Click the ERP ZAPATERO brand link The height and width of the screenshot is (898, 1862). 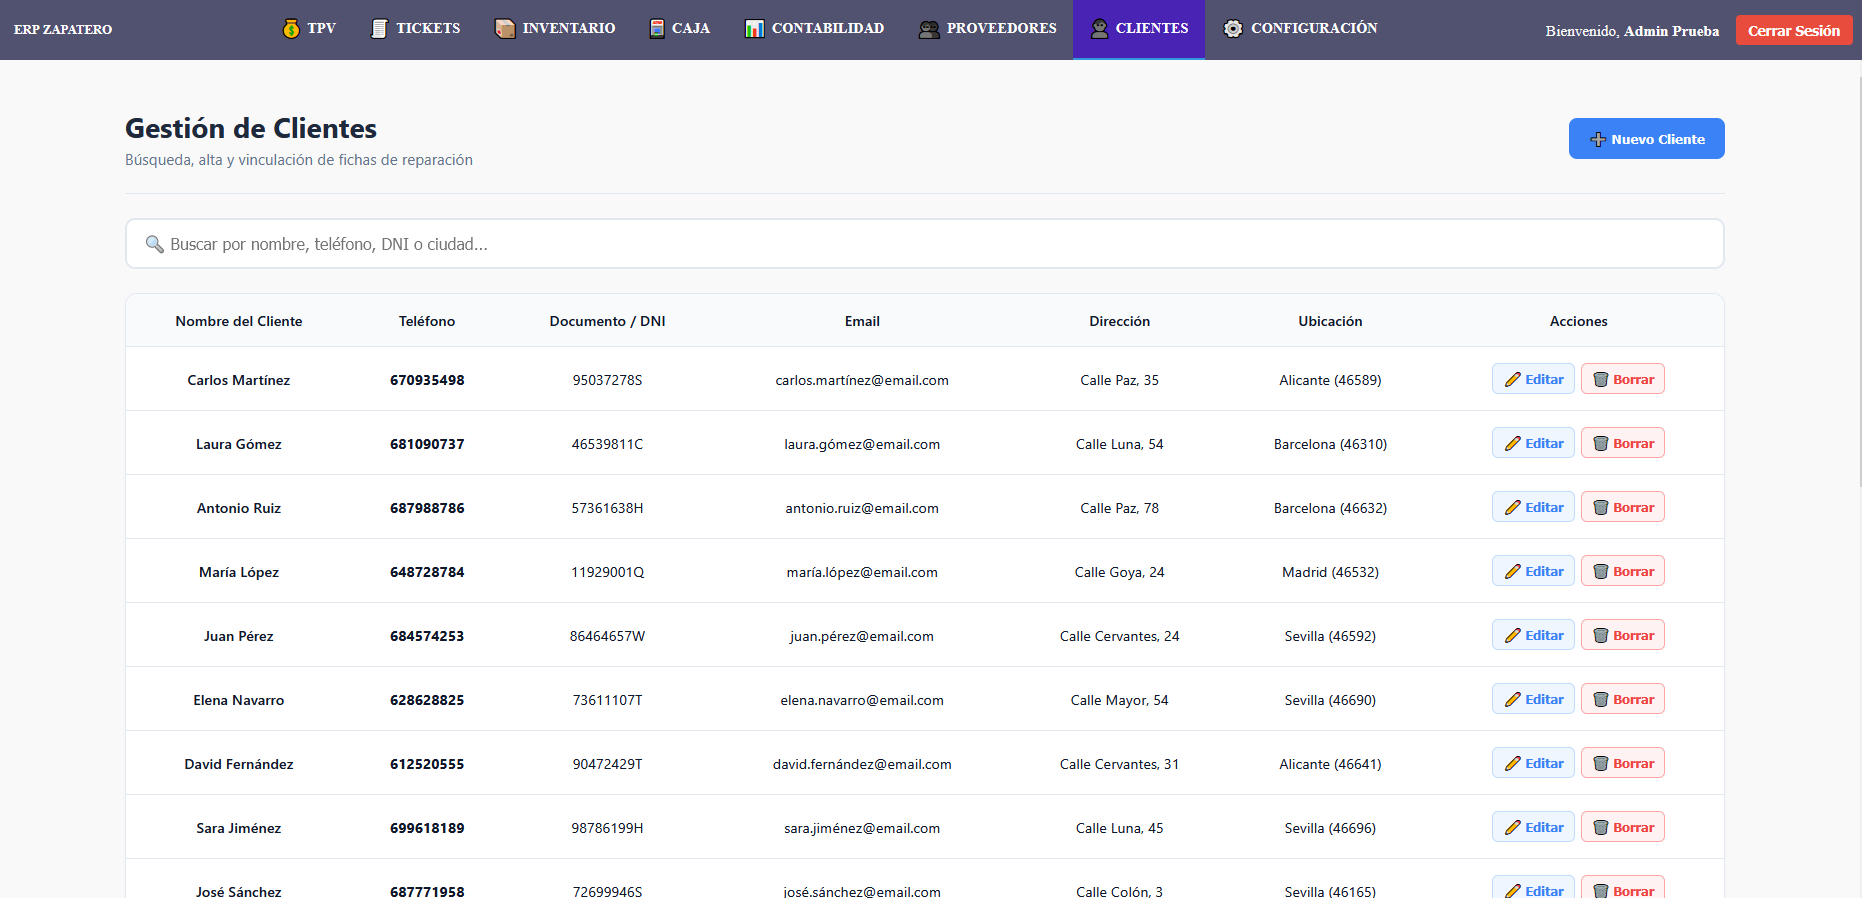pos(63,29)
